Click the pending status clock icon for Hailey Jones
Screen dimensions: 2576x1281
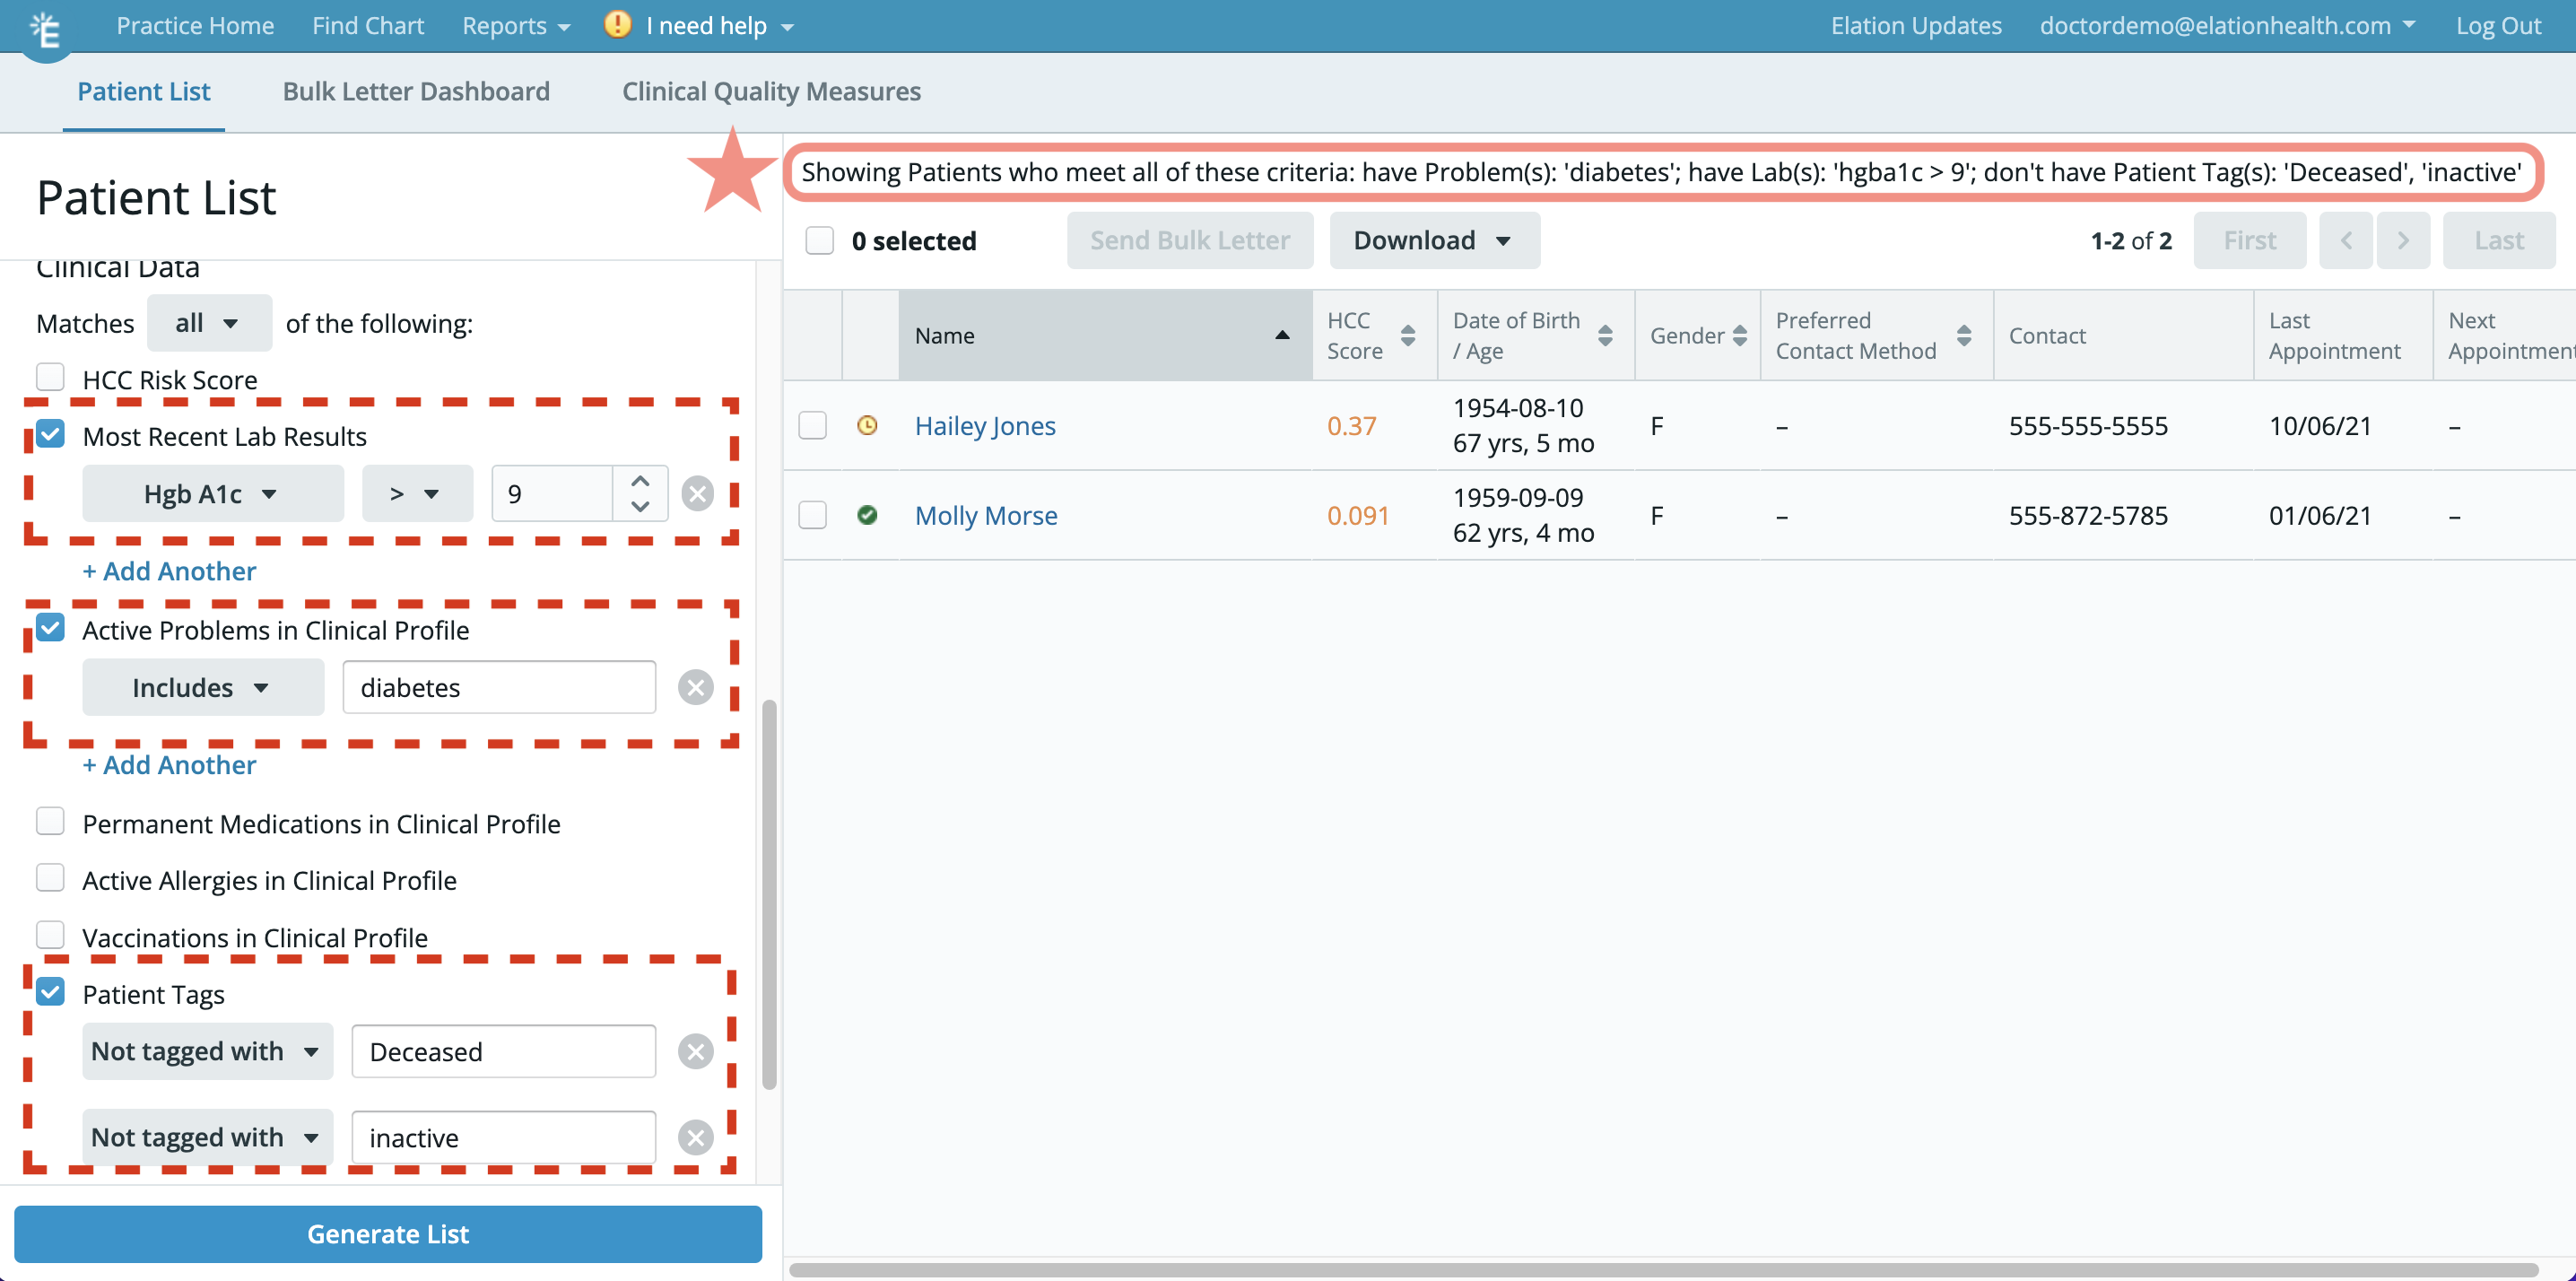coord(868,425)
